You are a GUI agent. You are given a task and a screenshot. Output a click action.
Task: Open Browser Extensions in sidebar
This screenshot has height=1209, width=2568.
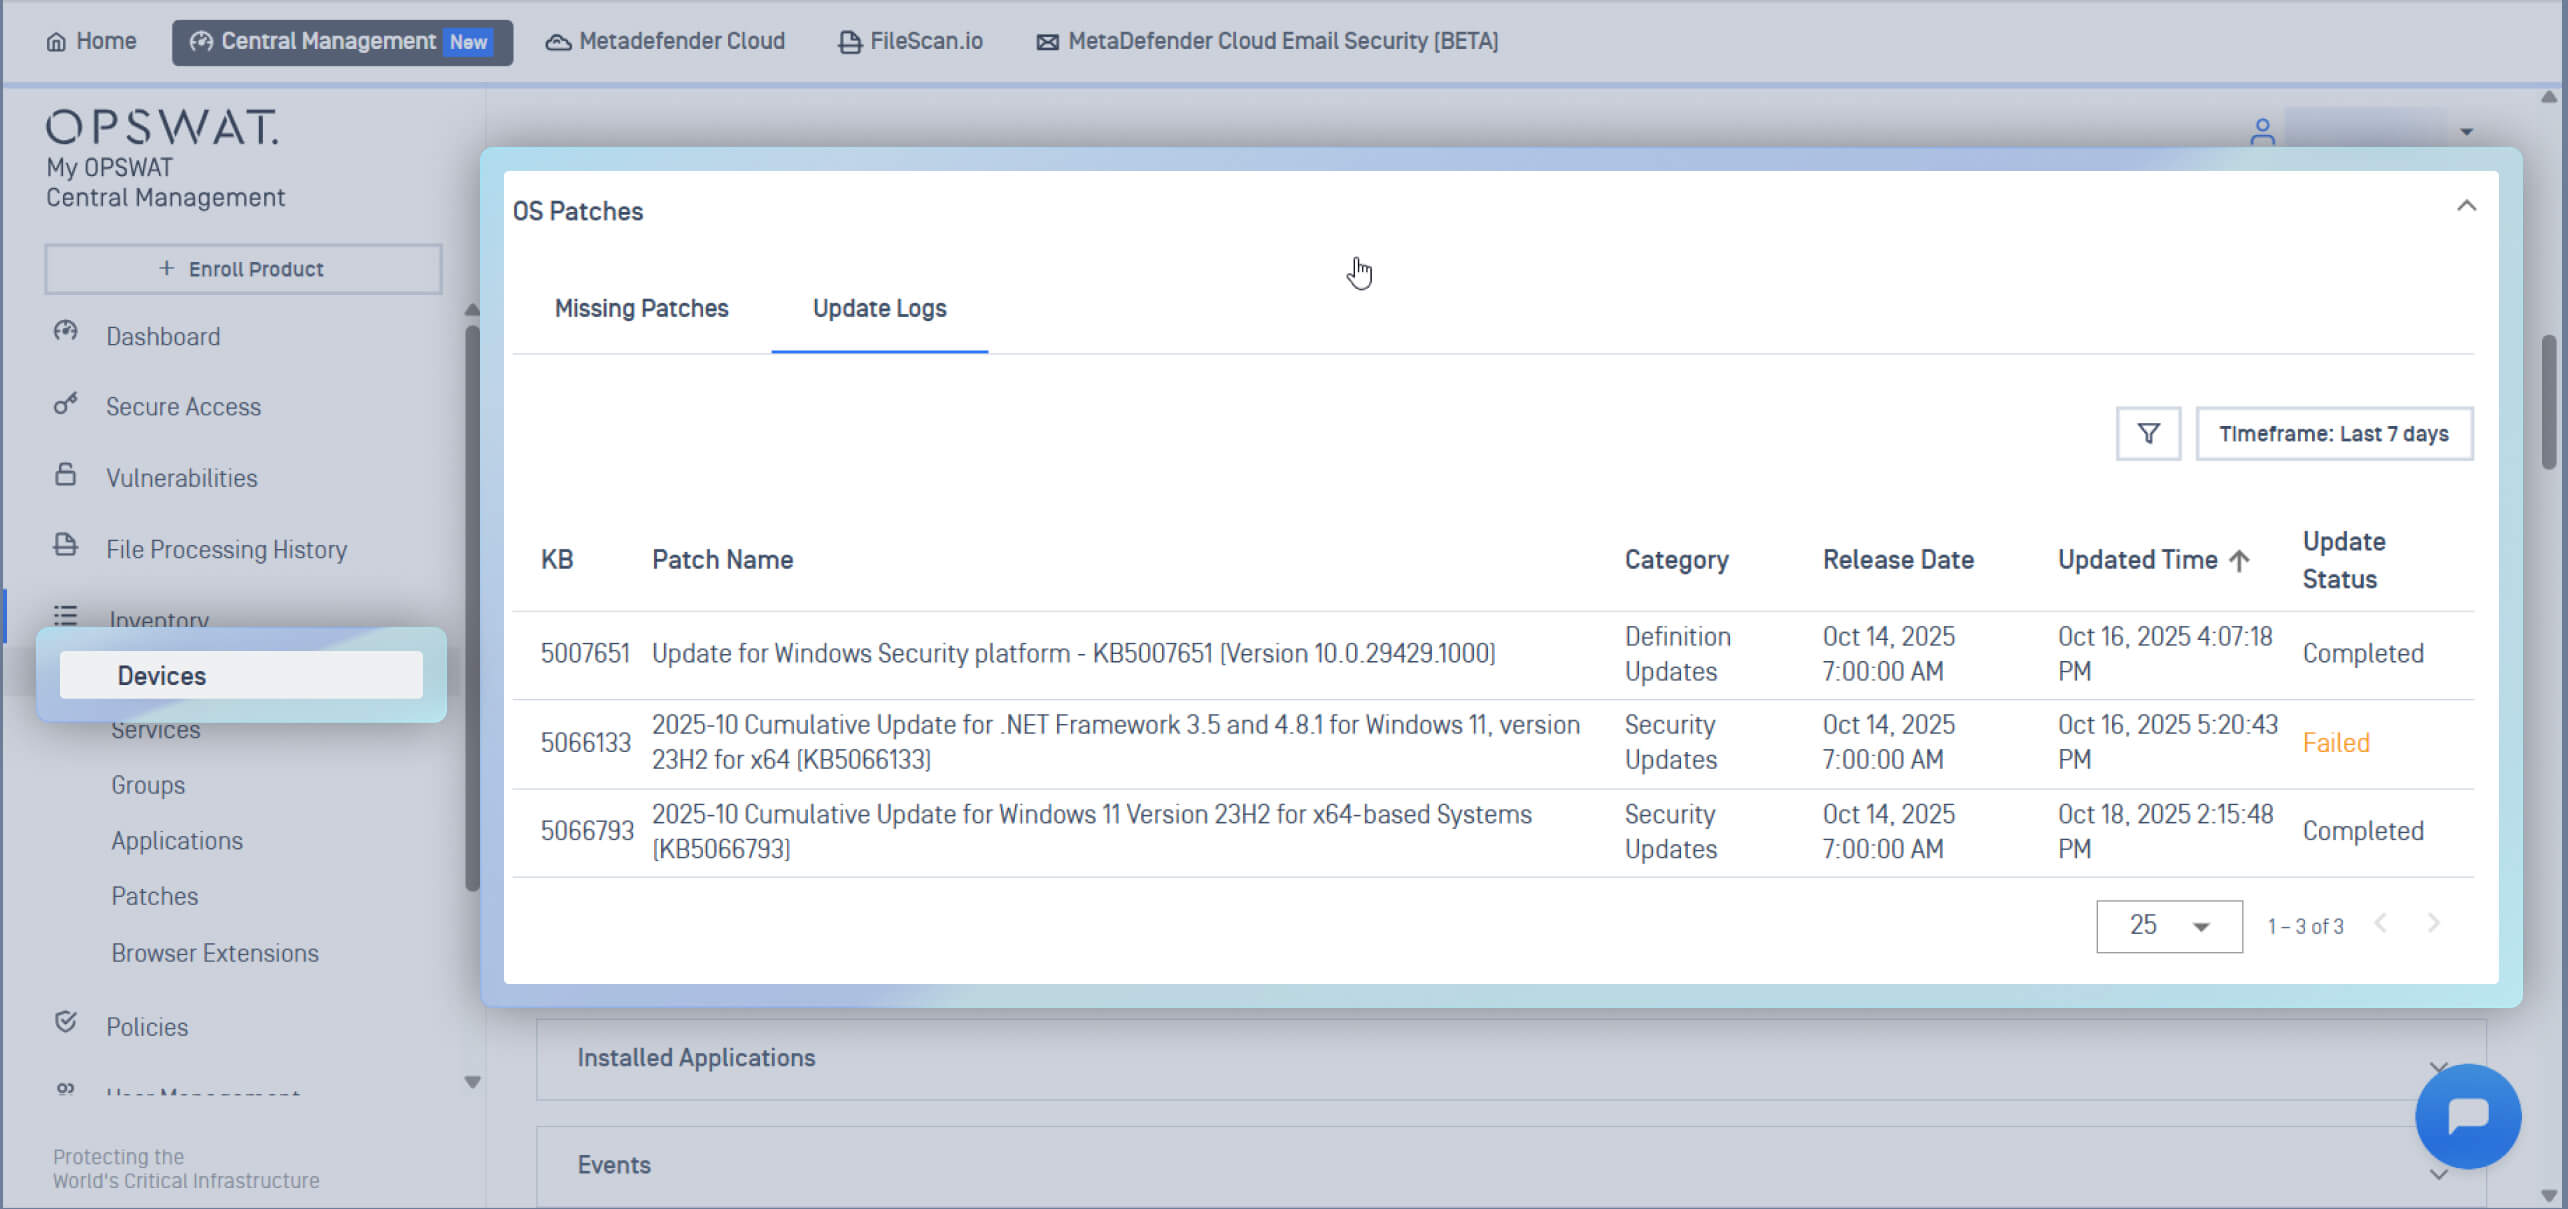[x=215, y=953]
